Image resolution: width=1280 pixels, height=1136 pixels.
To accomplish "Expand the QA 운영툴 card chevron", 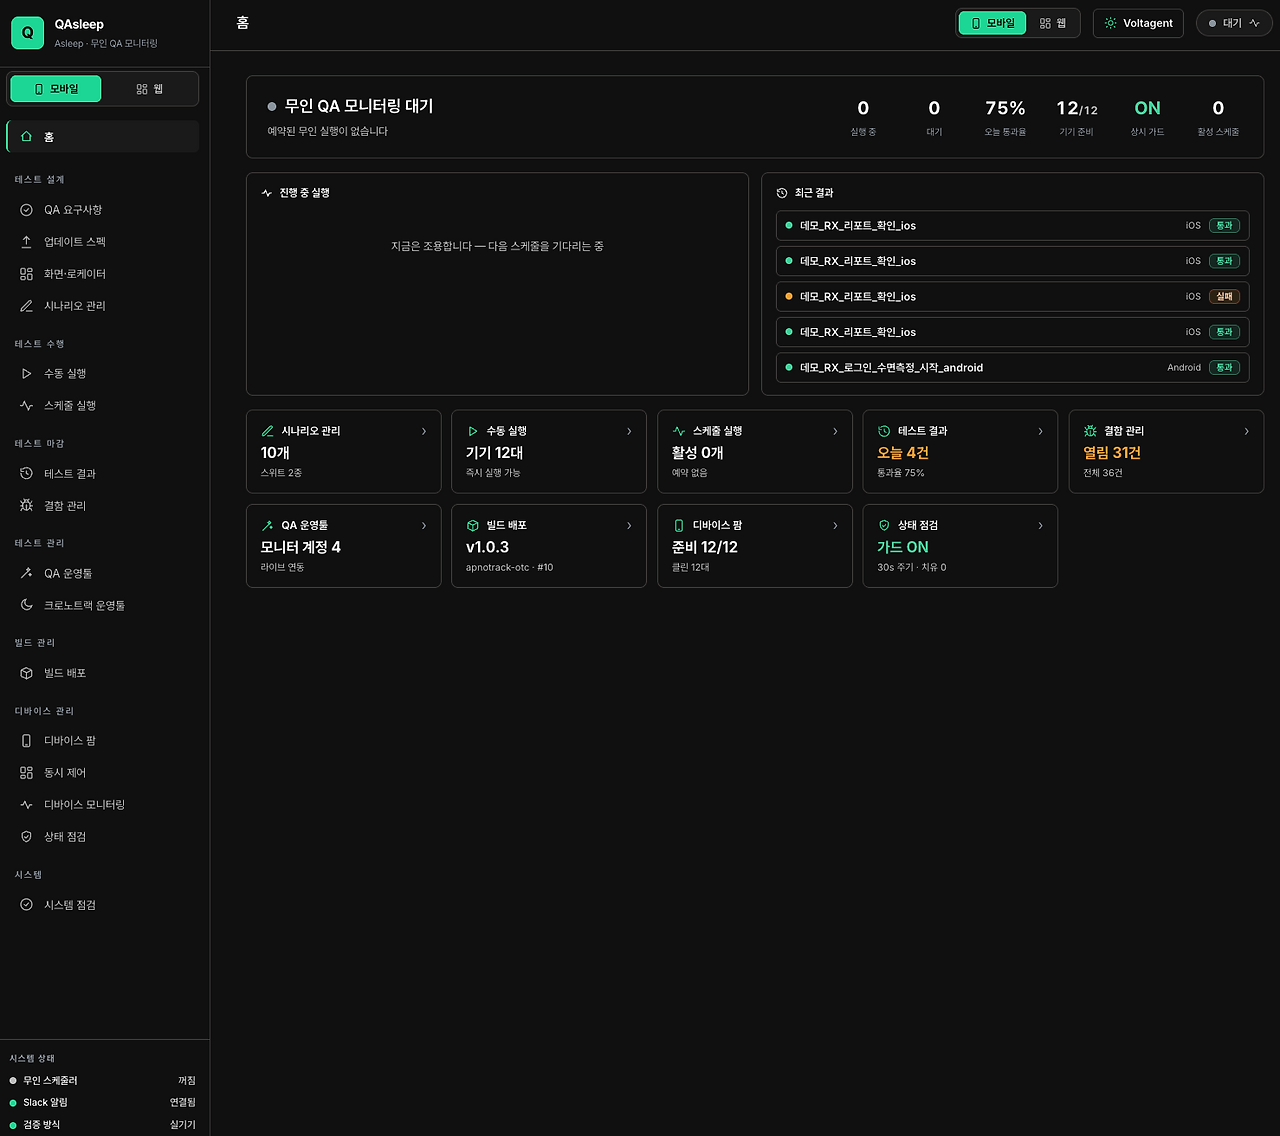I will click(x=424, y=526).
